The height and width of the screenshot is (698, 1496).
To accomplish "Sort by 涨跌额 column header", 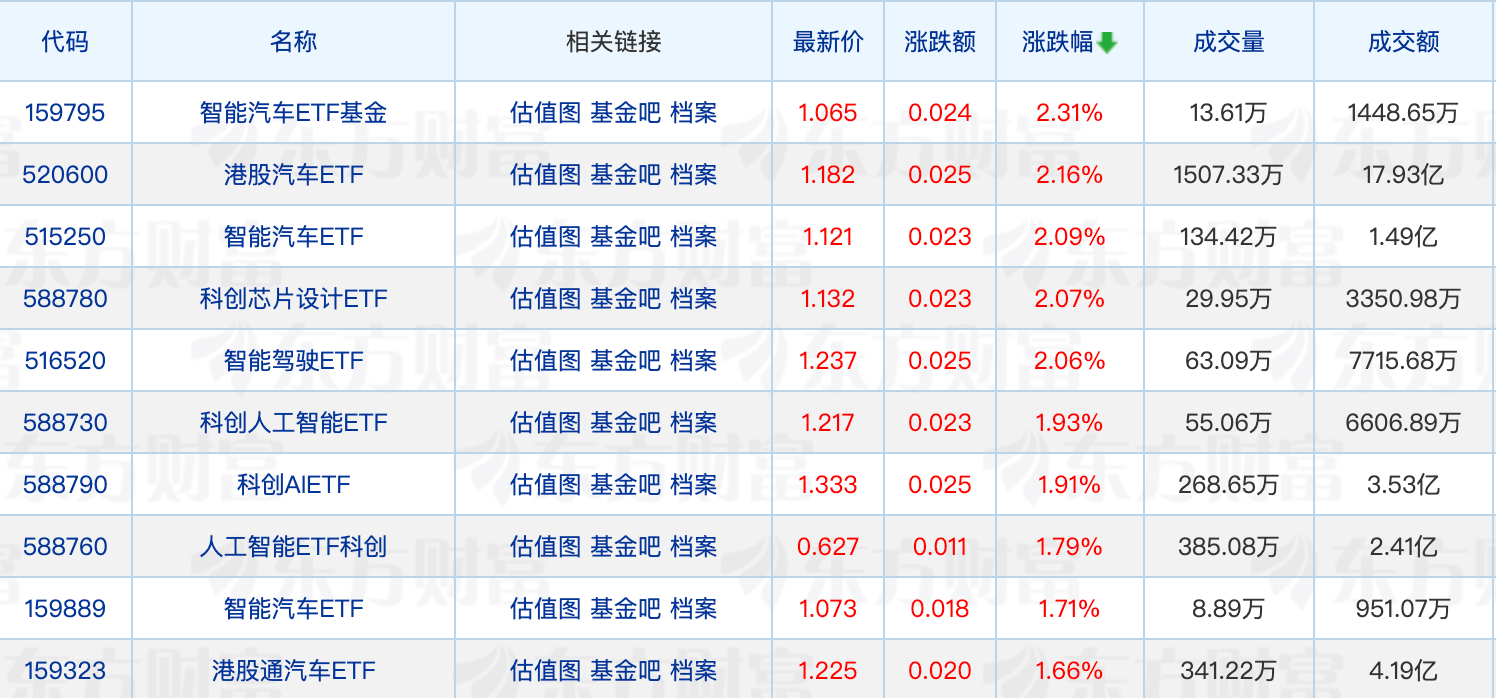I will (940, 42).
